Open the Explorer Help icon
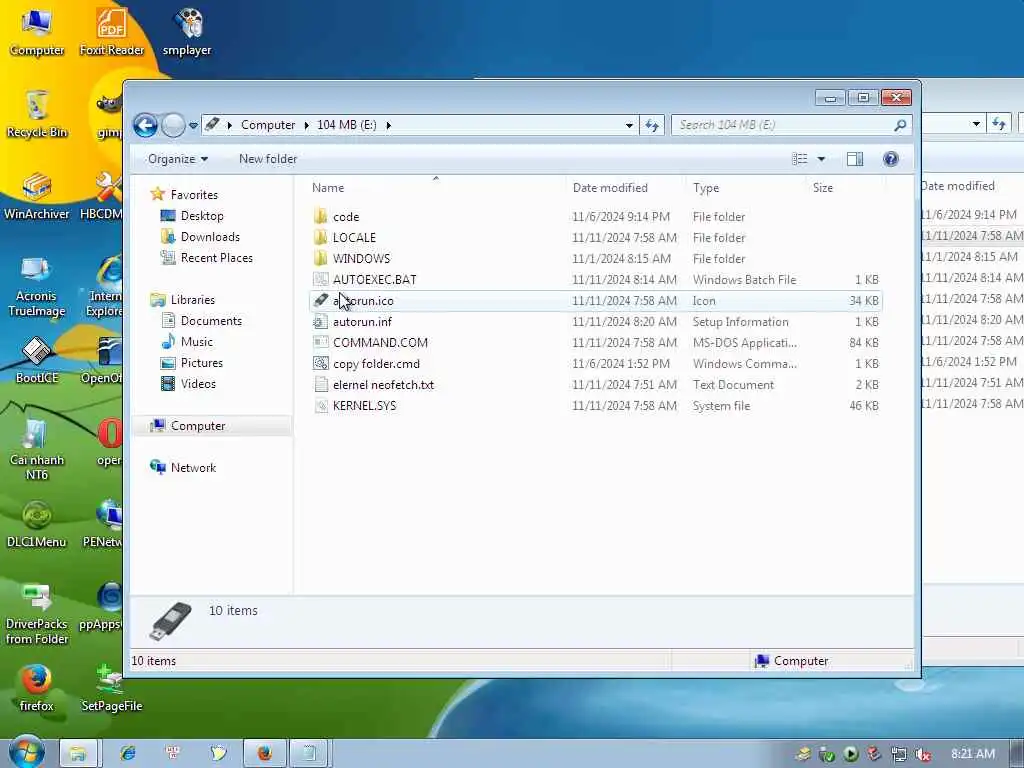This screenshot has width=1024, height=768. (891, 159)
